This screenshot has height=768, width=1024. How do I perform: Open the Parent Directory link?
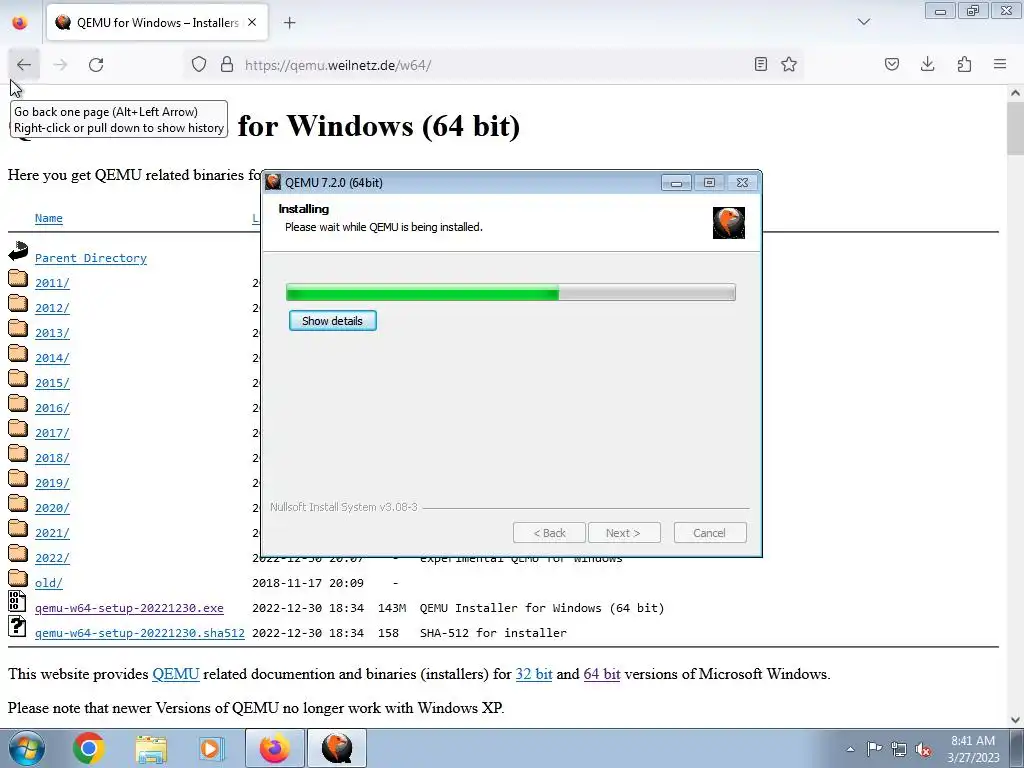tap(91, 258)
